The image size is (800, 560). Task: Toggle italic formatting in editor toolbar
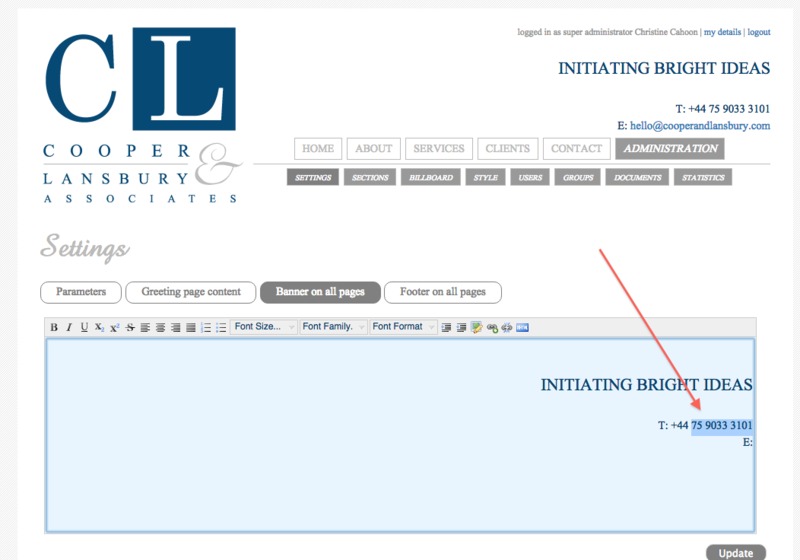(69, 327)
